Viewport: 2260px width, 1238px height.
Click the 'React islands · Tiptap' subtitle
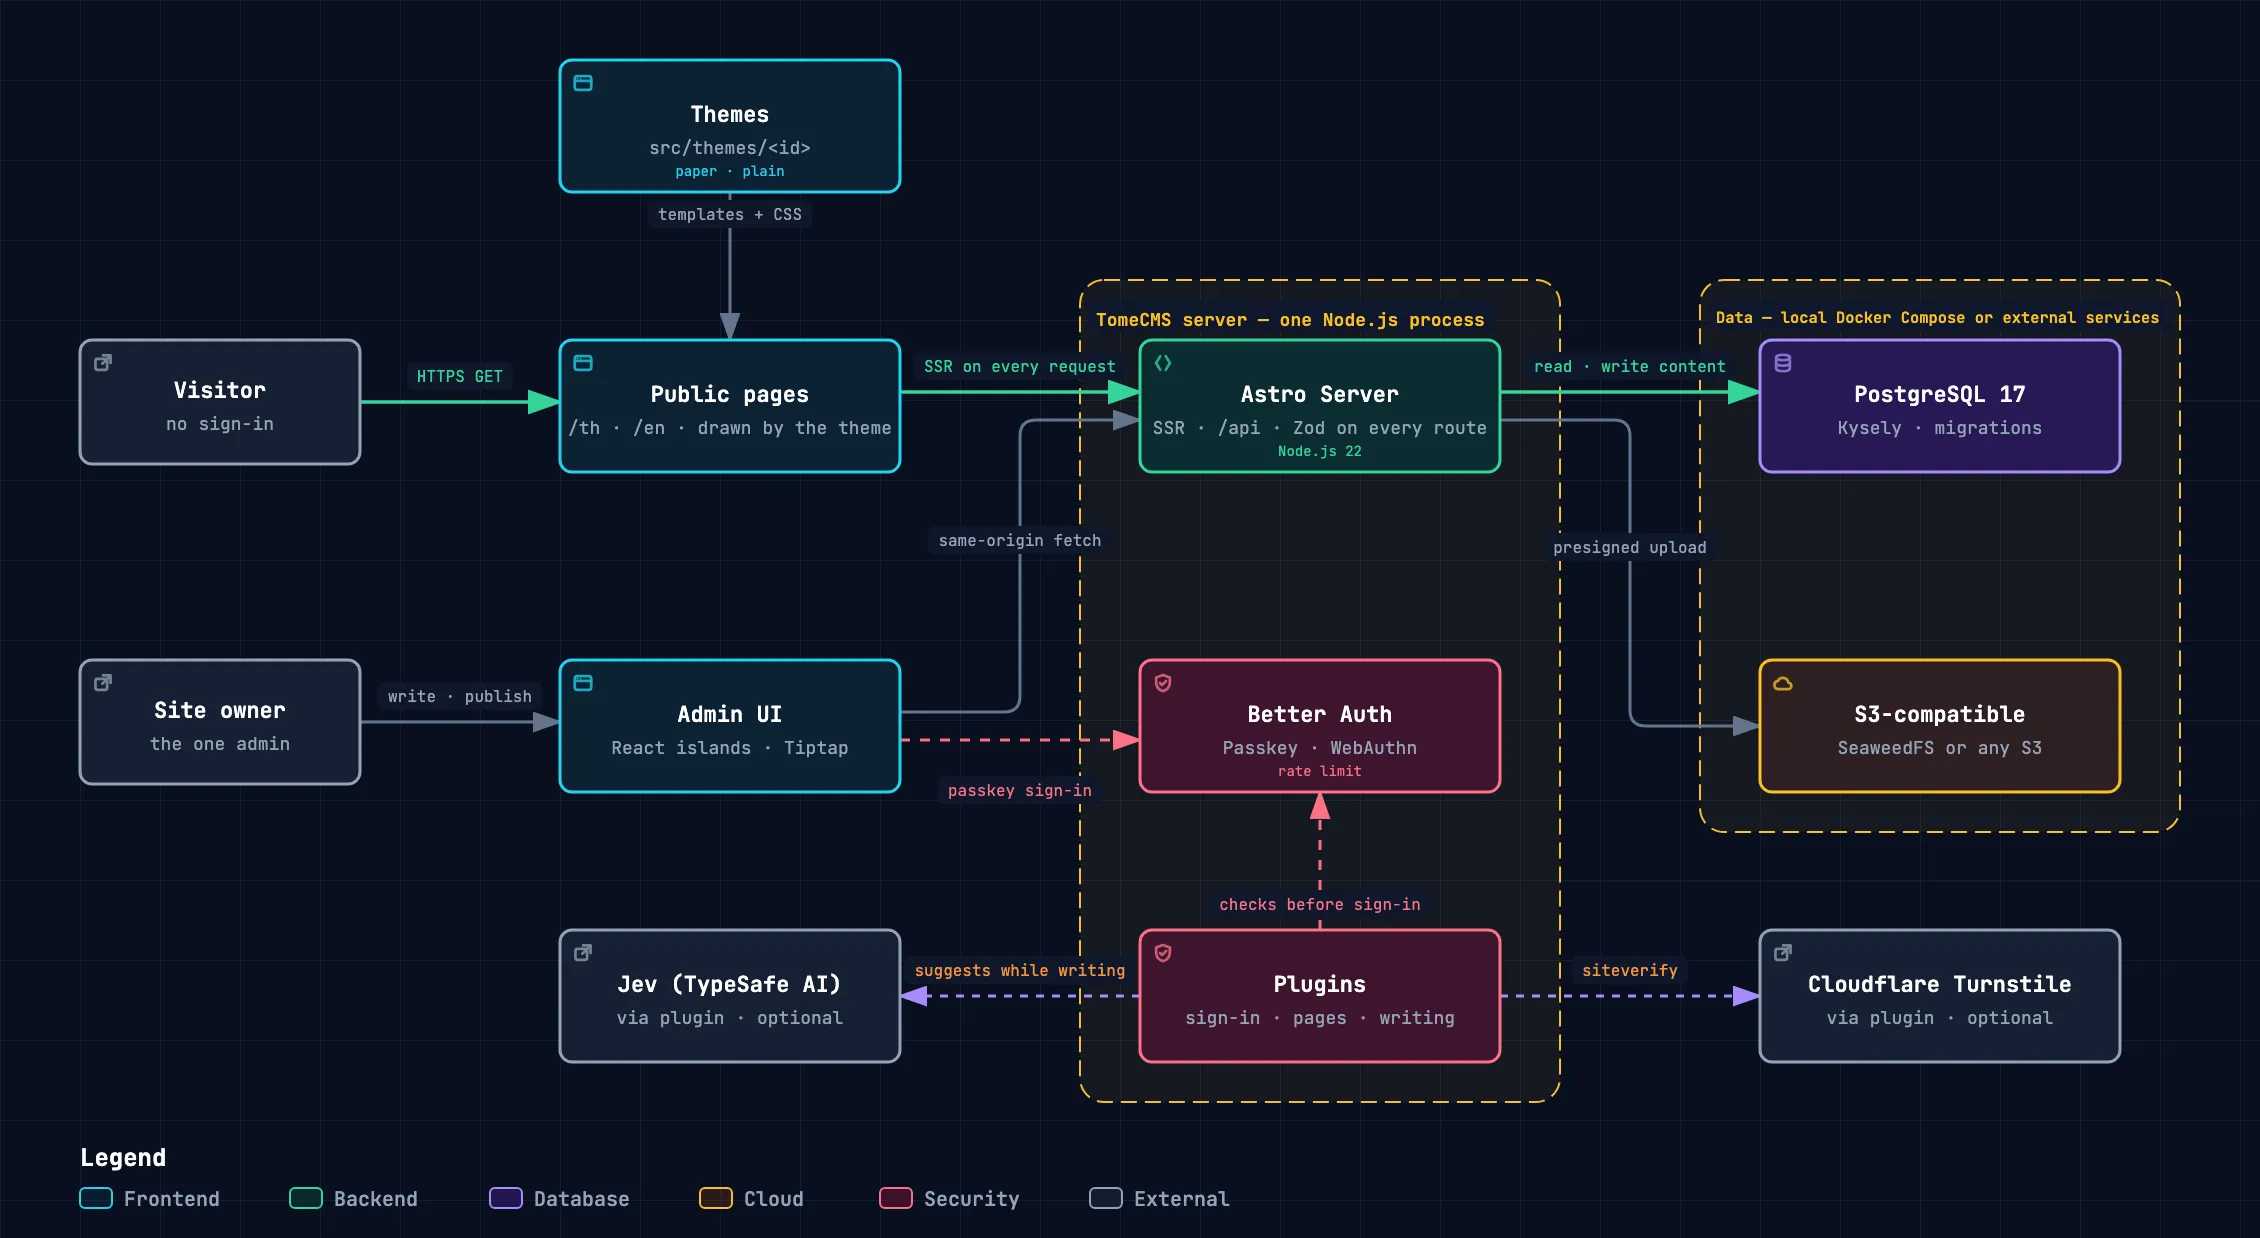click(730, 747)
